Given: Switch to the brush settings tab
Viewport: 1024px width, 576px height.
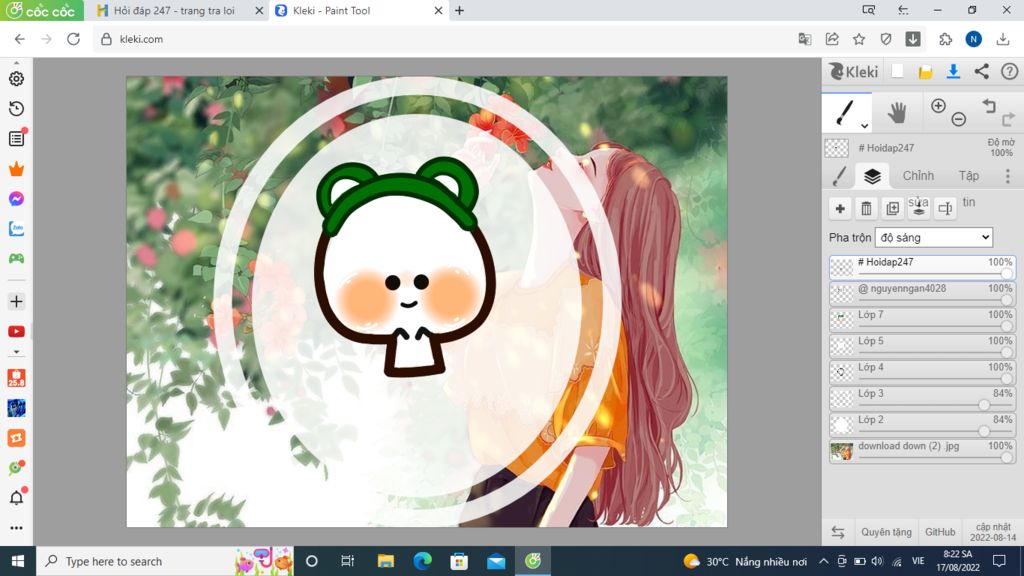Looking at the screenshot, I should pyautogui.click(x=840, y=176).
